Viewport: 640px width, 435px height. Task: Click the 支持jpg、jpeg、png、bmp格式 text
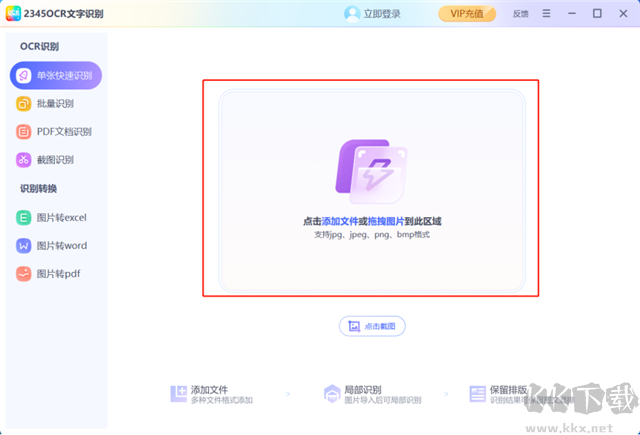pyautogui.click(x=372, y=235)
